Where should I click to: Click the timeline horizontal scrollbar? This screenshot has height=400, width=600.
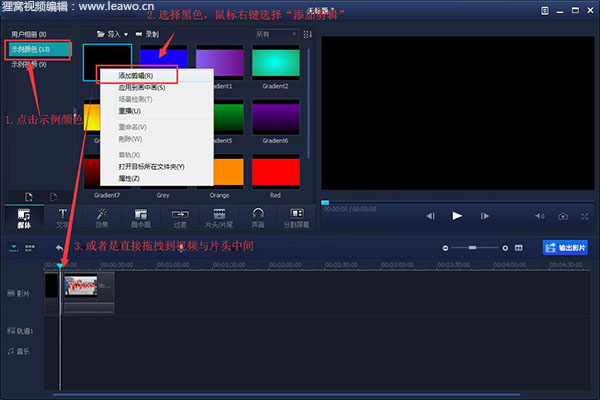tap(286, 394)
